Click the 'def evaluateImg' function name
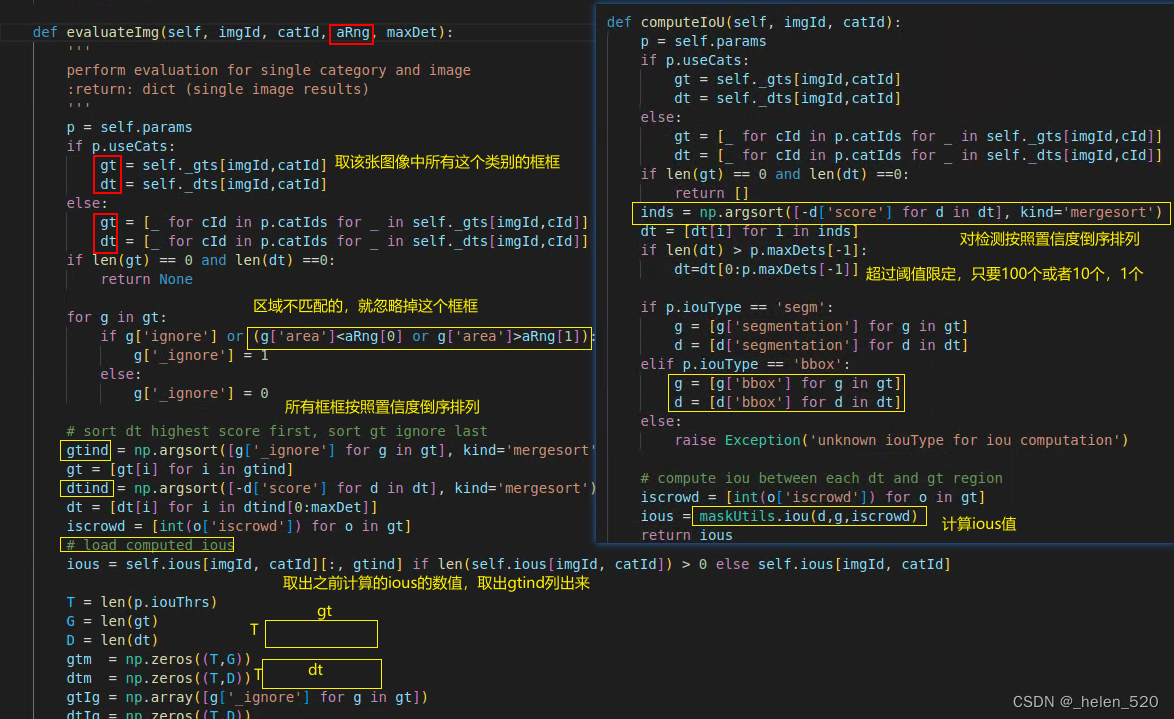This screenshot has height=719, width=1174. click(x=112, y=32)
